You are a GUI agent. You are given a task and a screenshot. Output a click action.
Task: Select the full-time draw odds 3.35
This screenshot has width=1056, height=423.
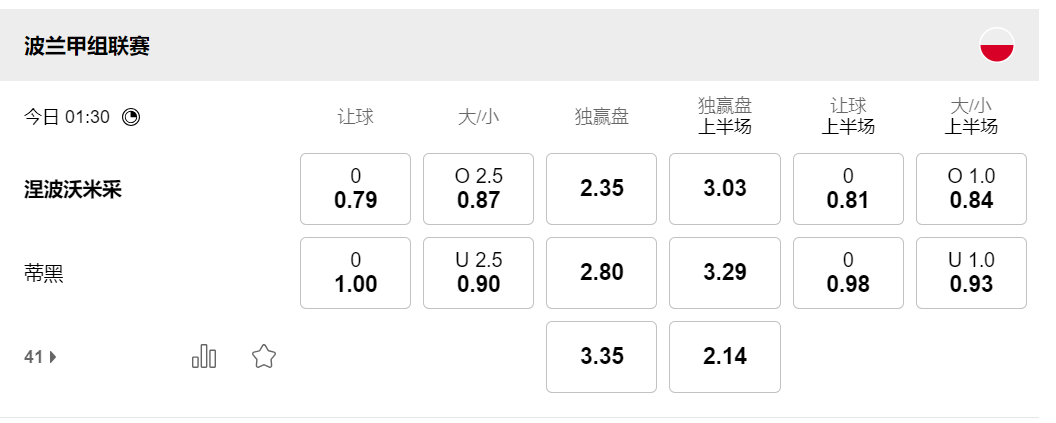tap(602, 357)
